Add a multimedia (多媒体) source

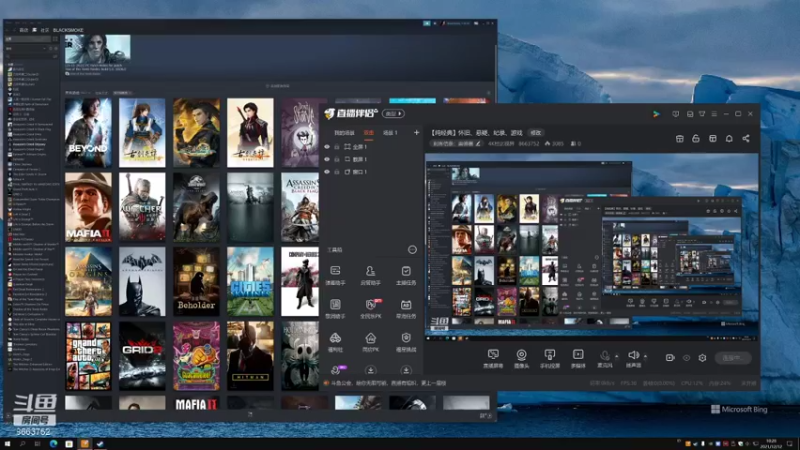click(x=578, y=358)
